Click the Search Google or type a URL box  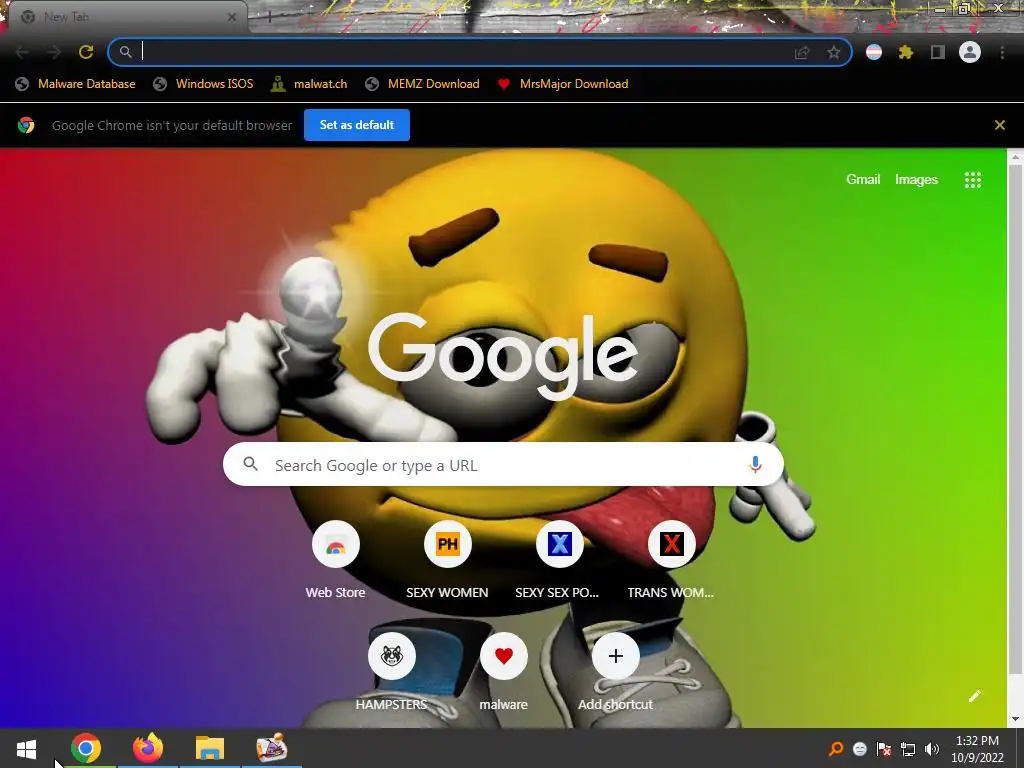[503, 465]
